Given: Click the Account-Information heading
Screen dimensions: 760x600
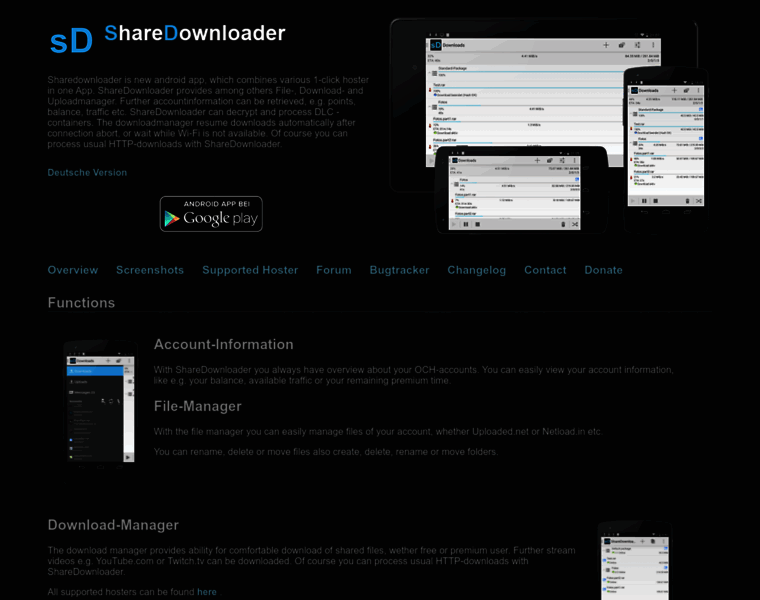Looking at the screenshot, I should point(223,344).
